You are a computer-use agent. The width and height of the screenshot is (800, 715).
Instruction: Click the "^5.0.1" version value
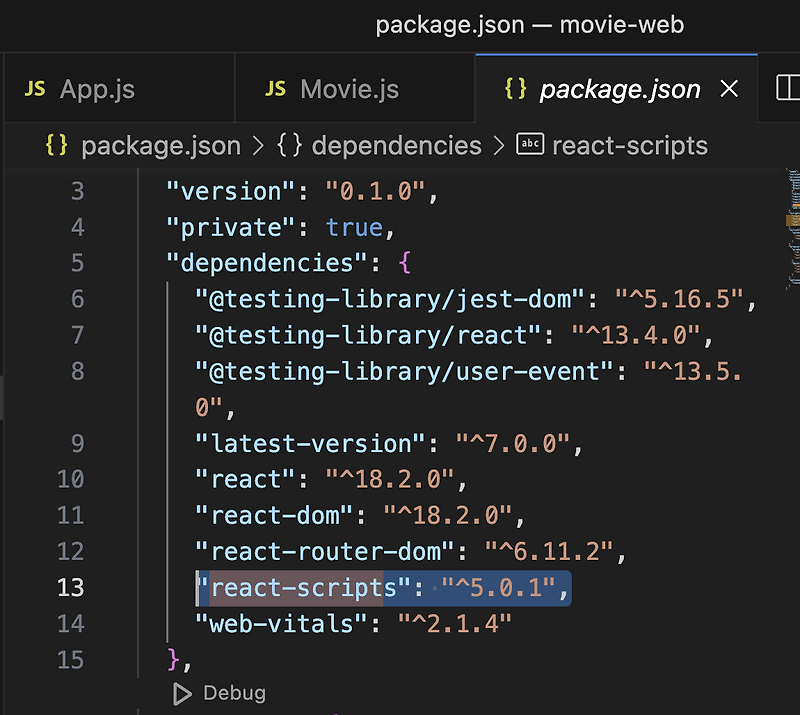pos(498,588)
